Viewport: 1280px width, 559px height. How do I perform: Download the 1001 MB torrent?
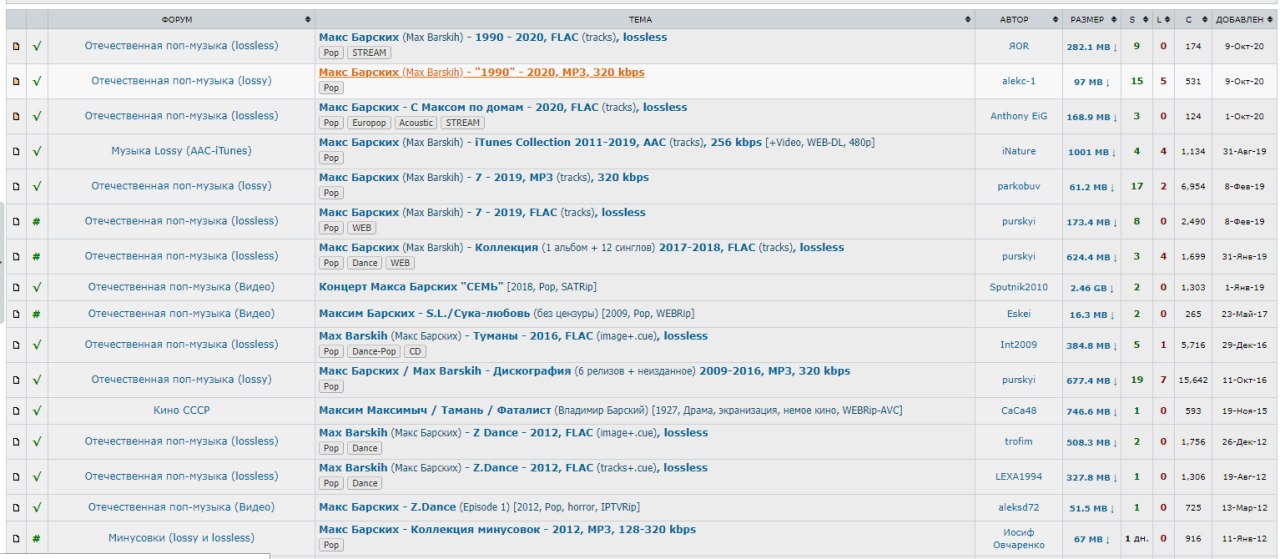point(1091,151)
